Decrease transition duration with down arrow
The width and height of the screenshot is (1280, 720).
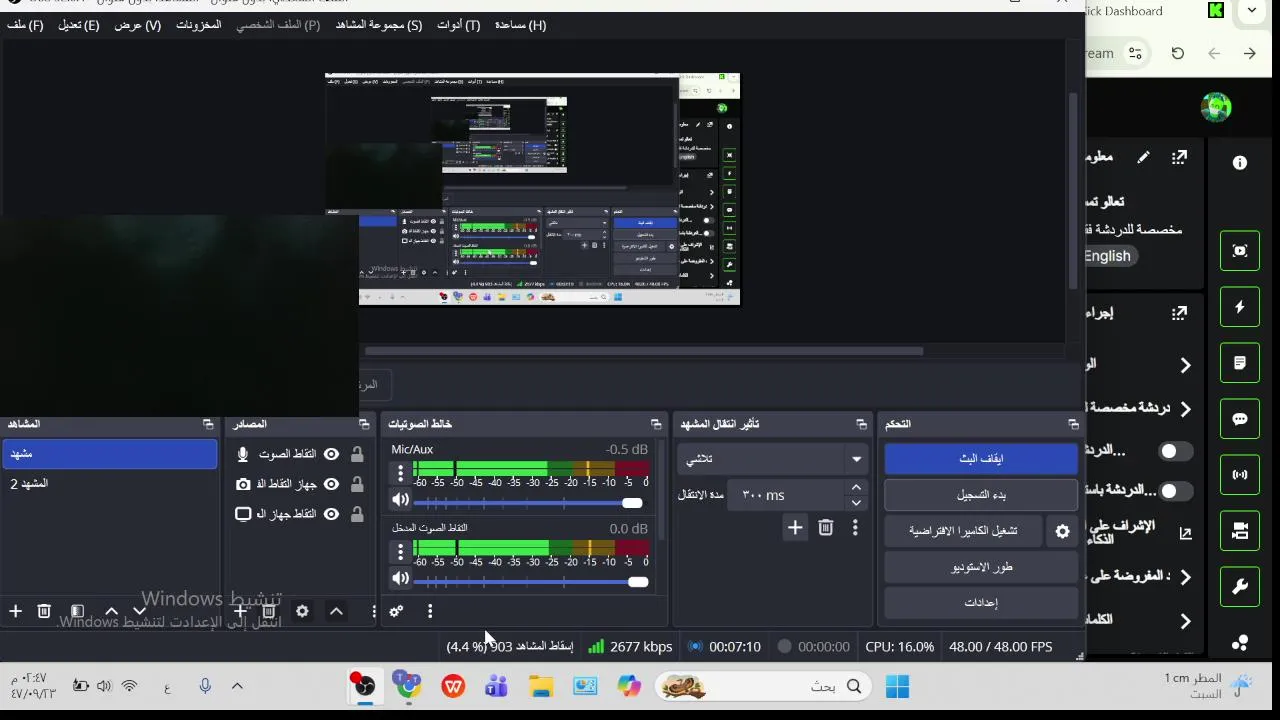click(x=856, y=502)
